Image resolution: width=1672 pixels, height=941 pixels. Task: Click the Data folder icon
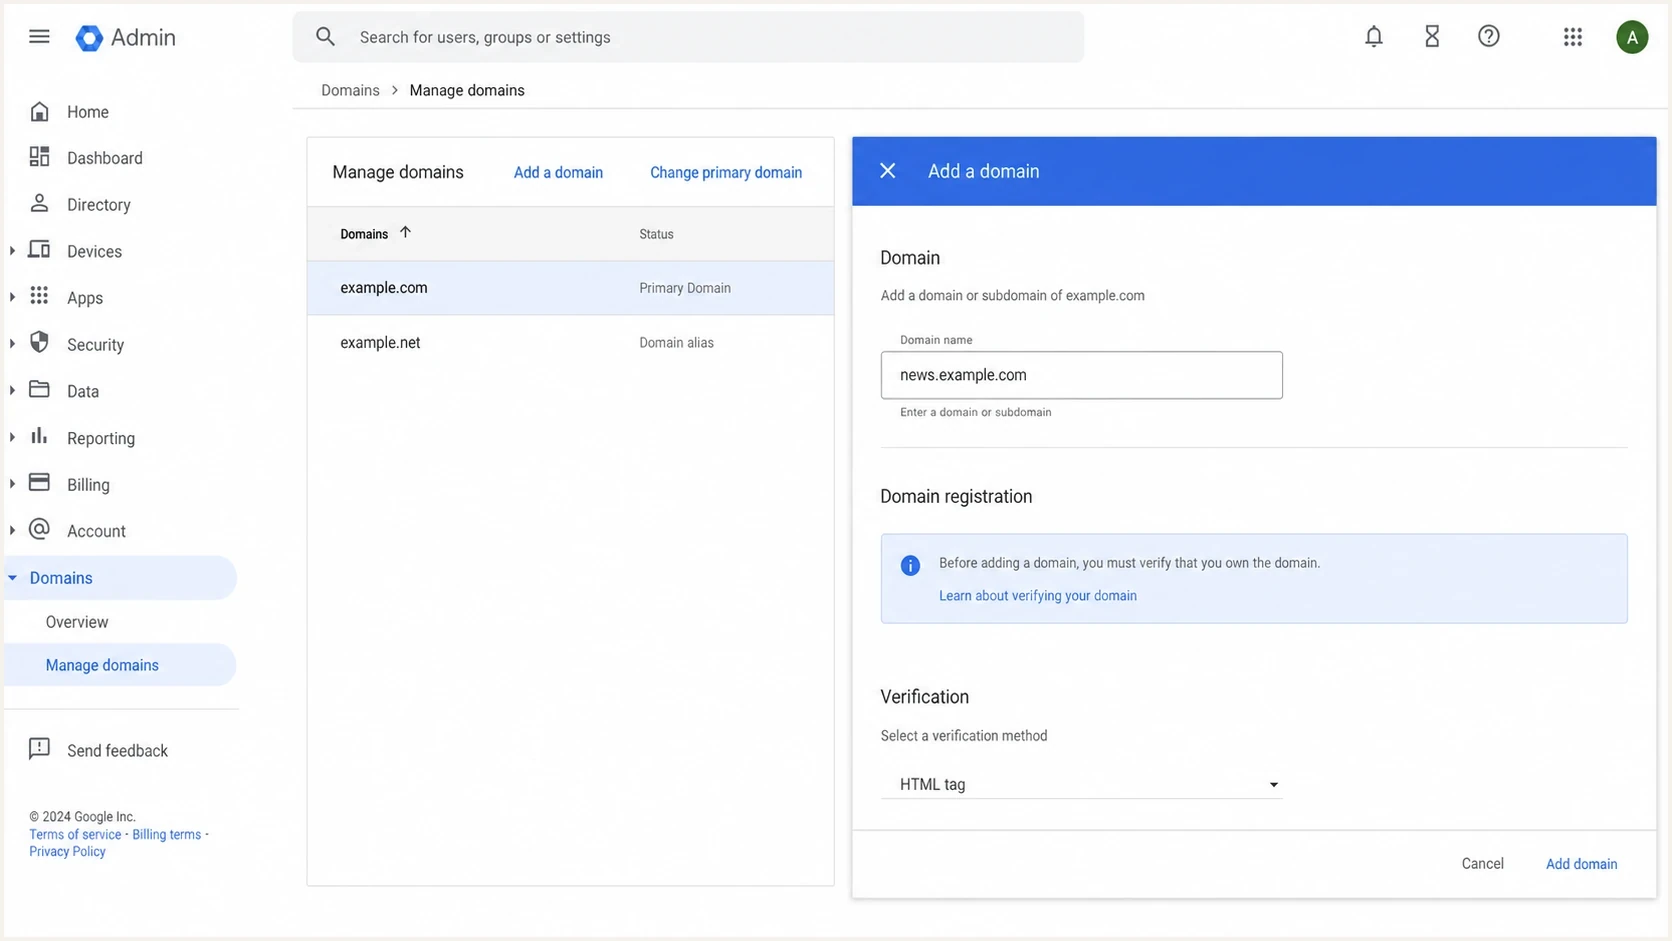click(39, 390)
